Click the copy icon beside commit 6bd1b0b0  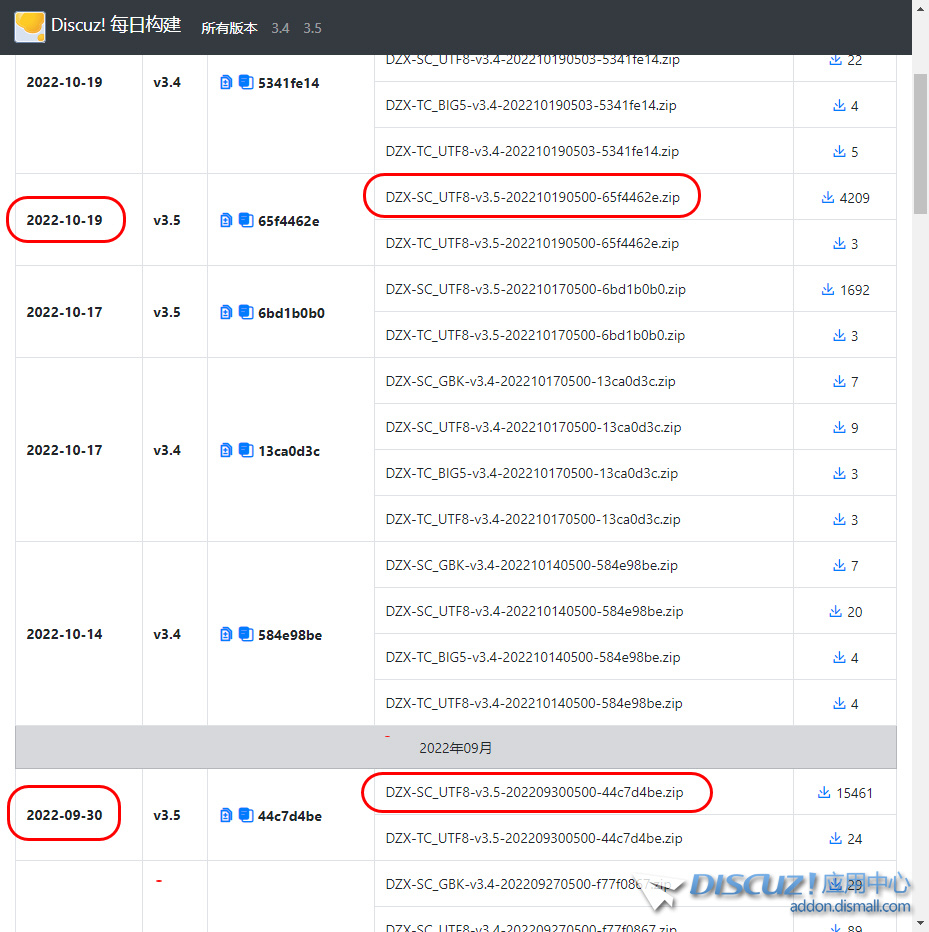point(246,312)
